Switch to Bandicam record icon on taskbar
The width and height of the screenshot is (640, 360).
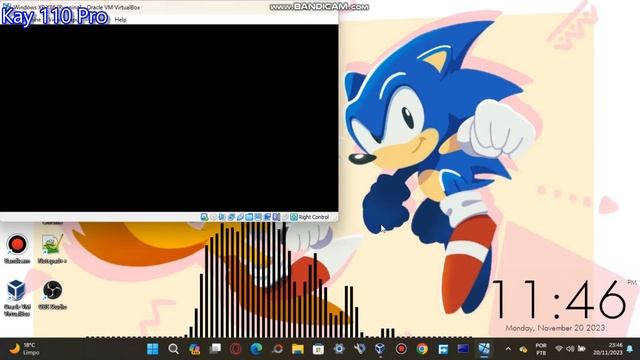(x=401, y=349)
